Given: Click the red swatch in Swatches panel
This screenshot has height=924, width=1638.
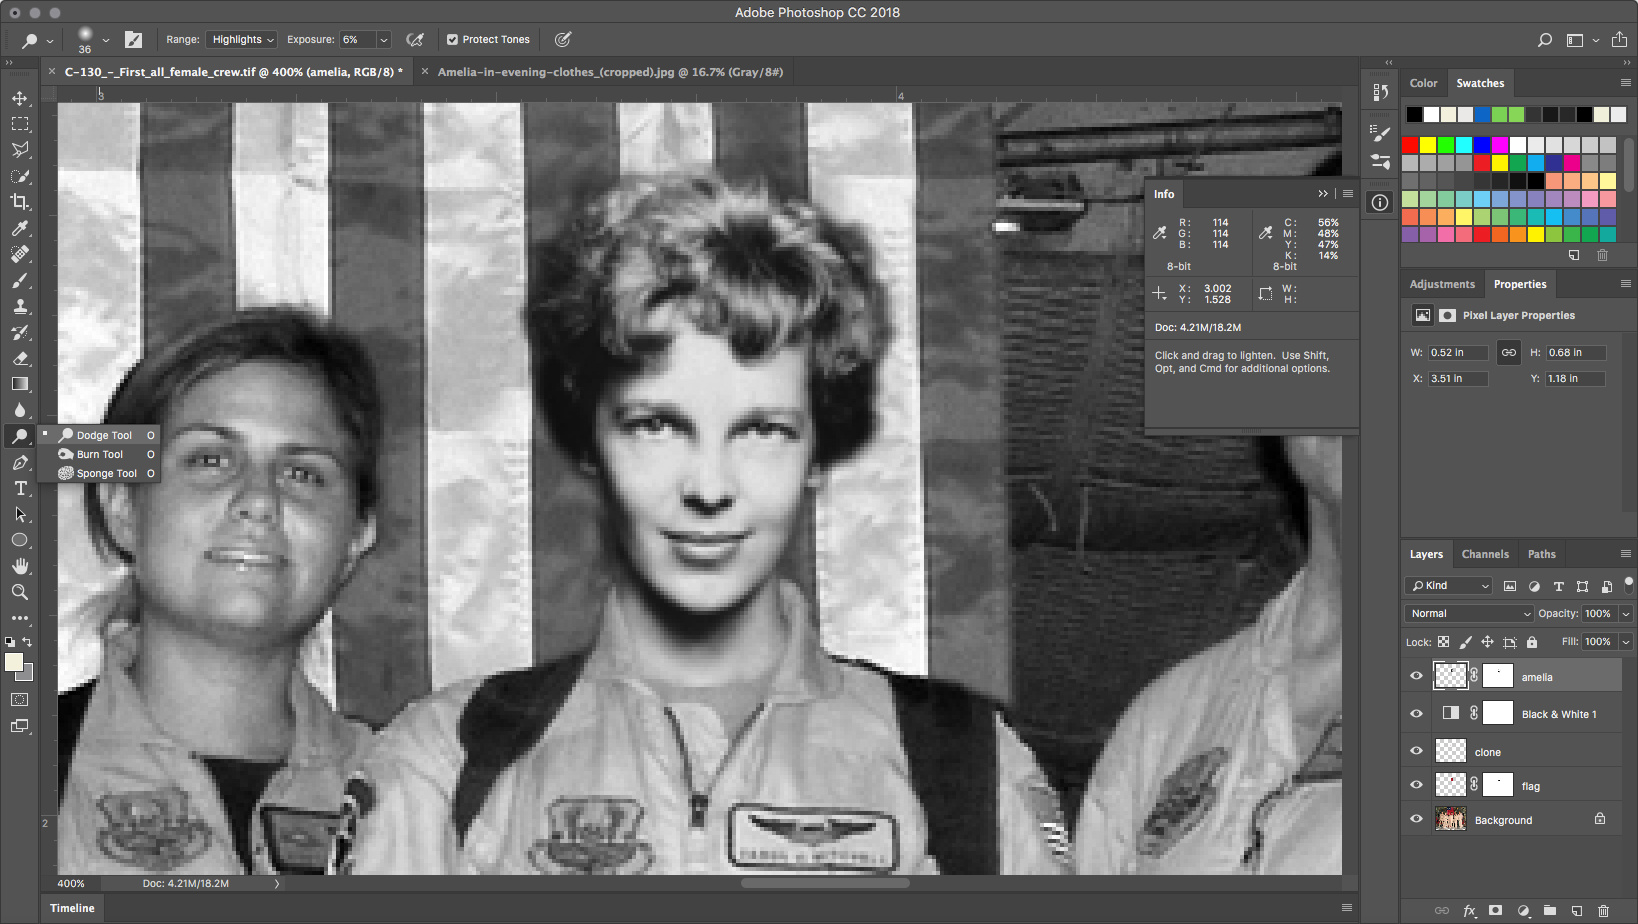Looking at the screenshot, I should (x=1410, y=145).
